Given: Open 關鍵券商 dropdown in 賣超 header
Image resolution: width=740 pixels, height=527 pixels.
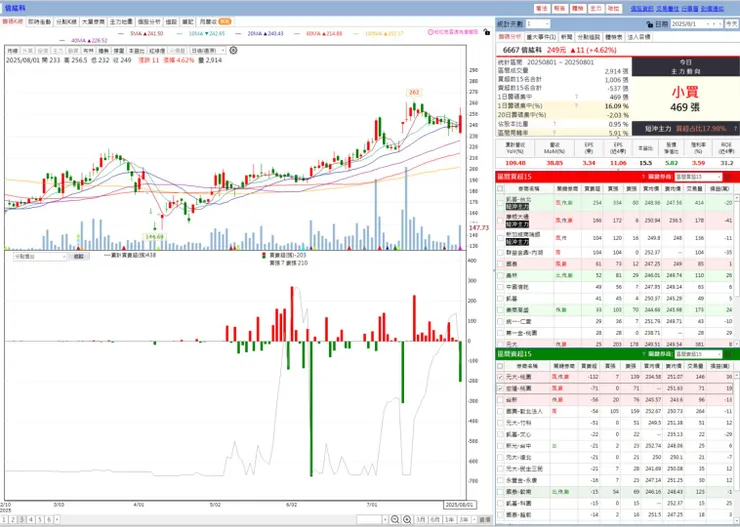Looking at the screenshot, I should pyautogui.click(x=698, y=354).
